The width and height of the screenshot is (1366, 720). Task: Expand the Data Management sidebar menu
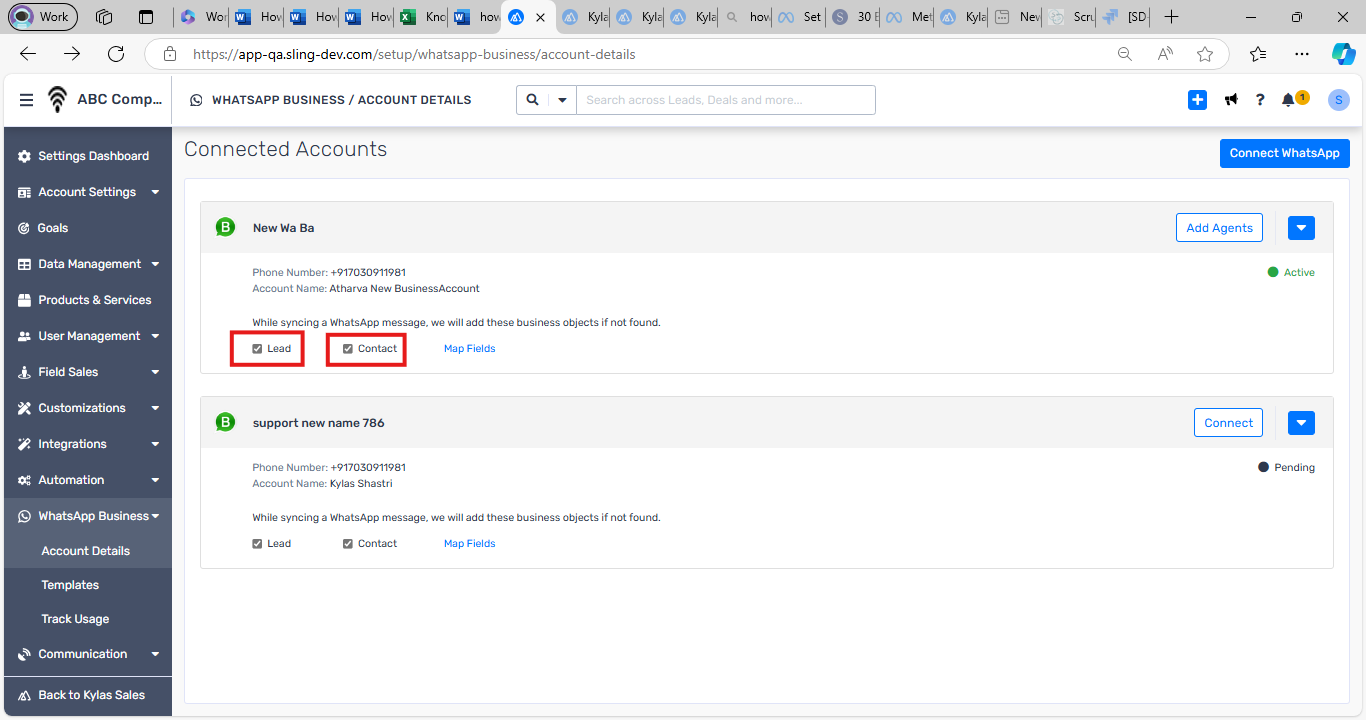88,264
